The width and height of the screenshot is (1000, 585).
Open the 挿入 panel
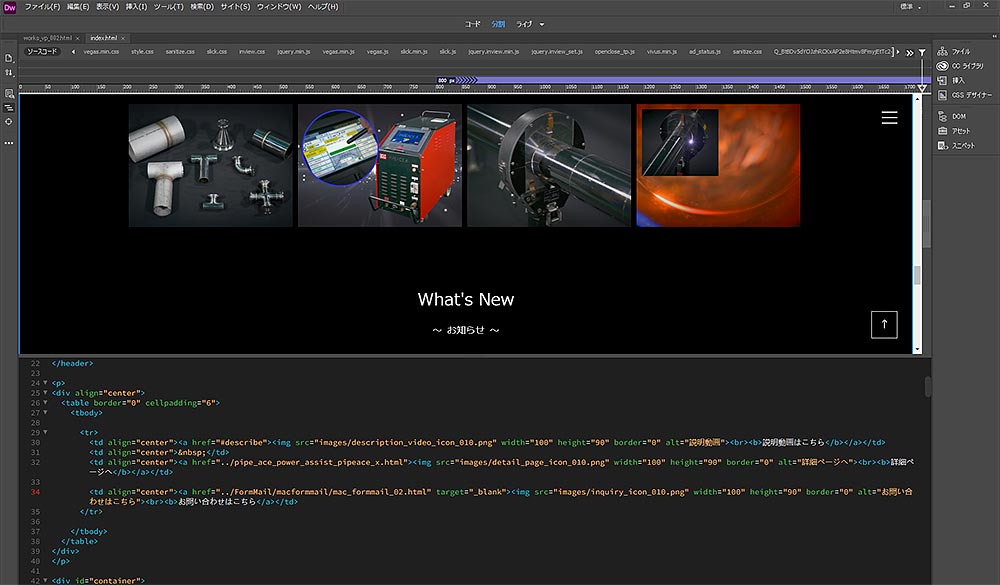951,81
